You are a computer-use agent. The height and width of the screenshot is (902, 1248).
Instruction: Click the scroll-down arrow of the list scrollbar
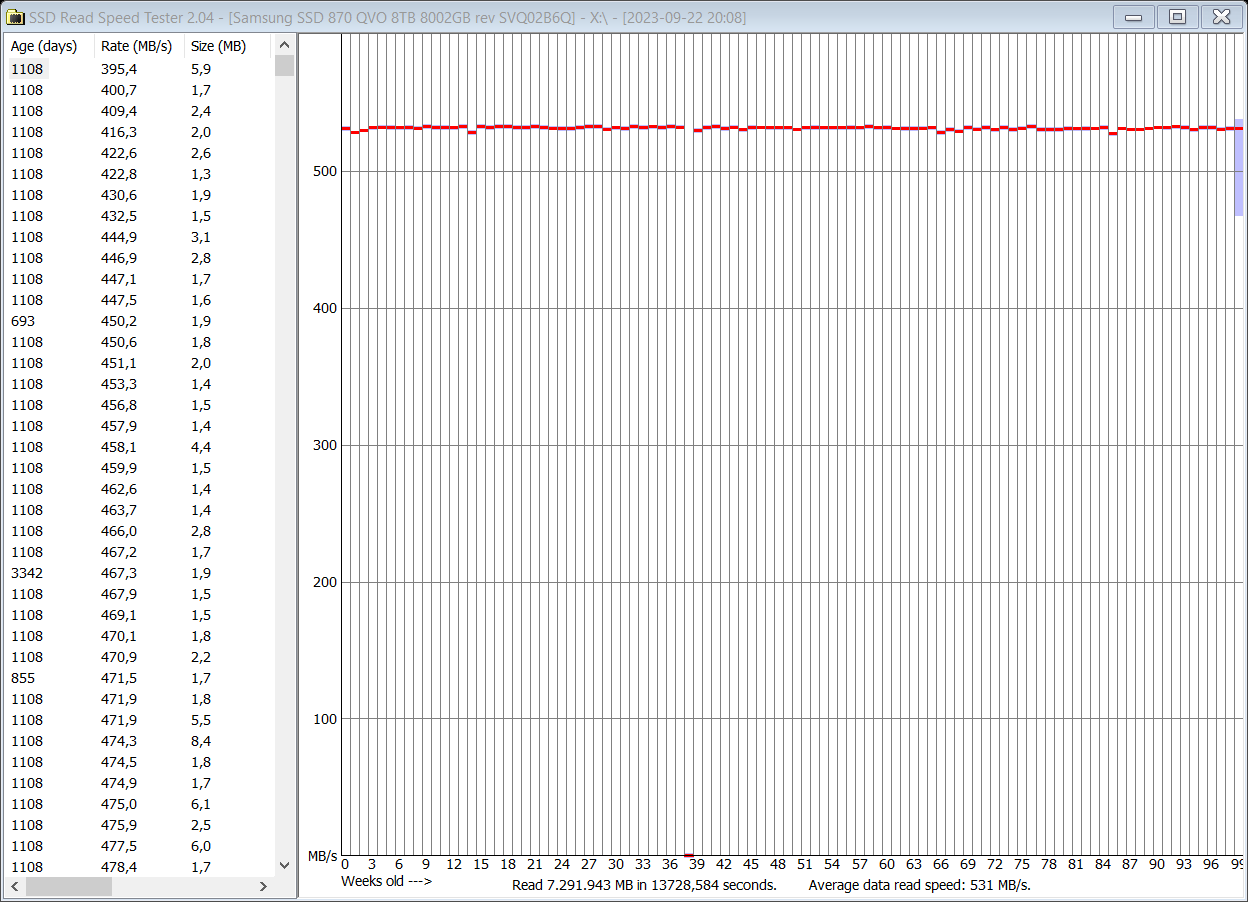pos(285,866)
